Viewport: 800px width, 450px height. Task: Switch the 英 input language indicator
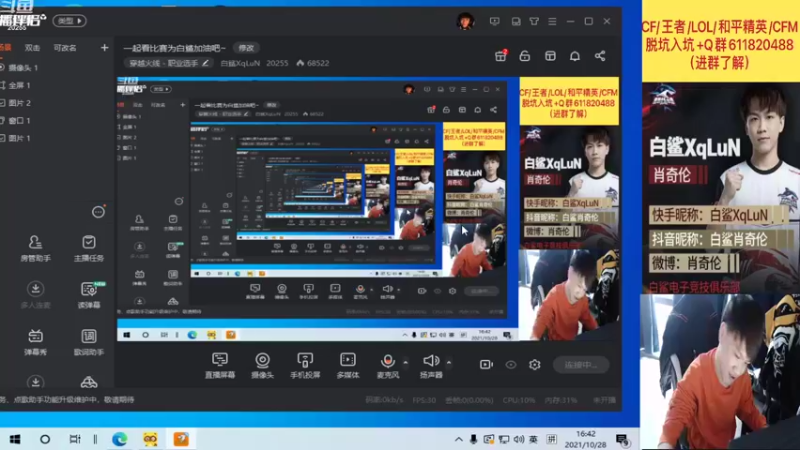(x=533, y=439)
